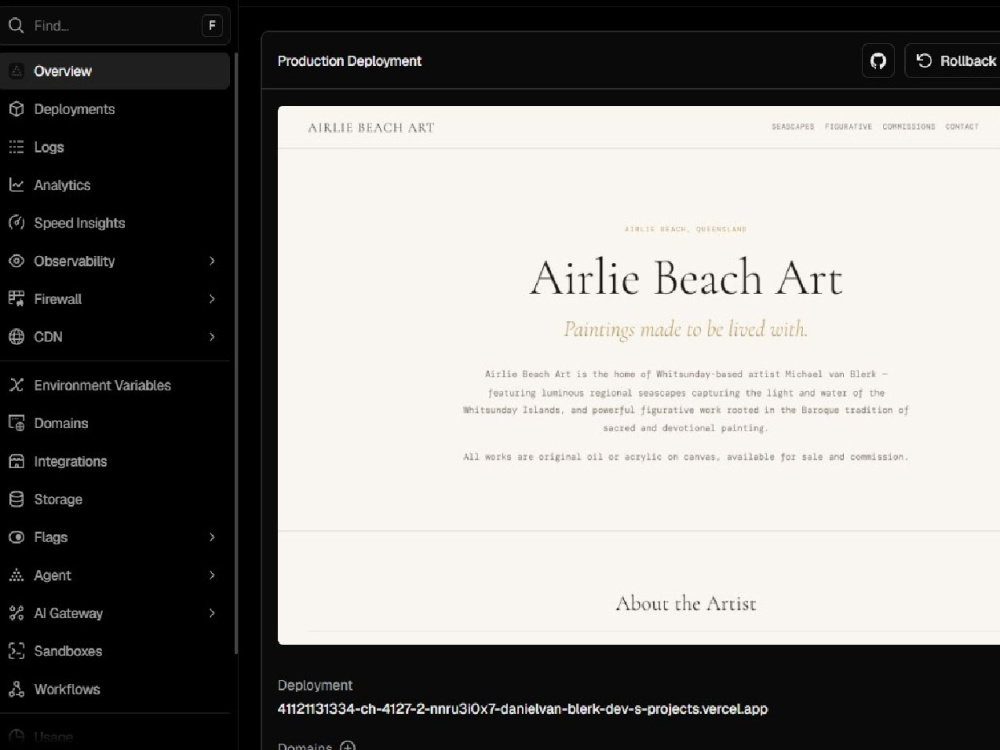Click Commissions in the preview navigation
1000x750 pixels.
click(x=909, y=126)
